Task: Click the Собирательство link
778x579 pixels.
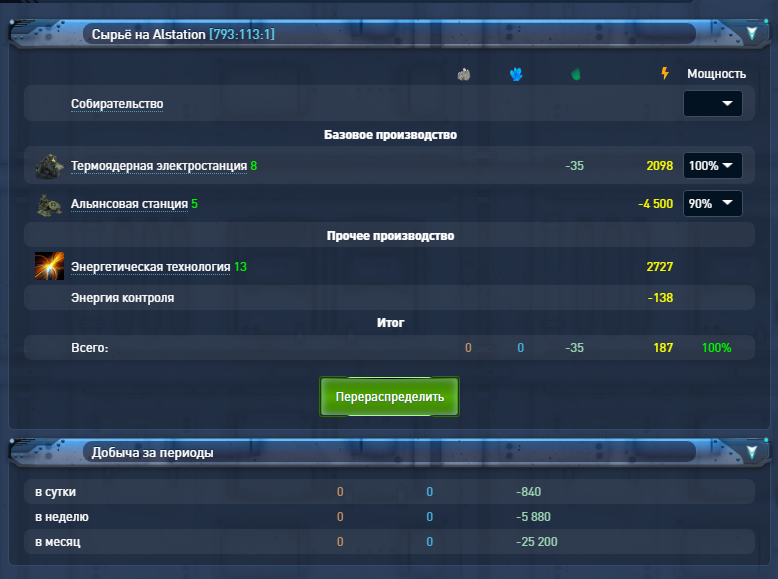Action: pos(117,104)
